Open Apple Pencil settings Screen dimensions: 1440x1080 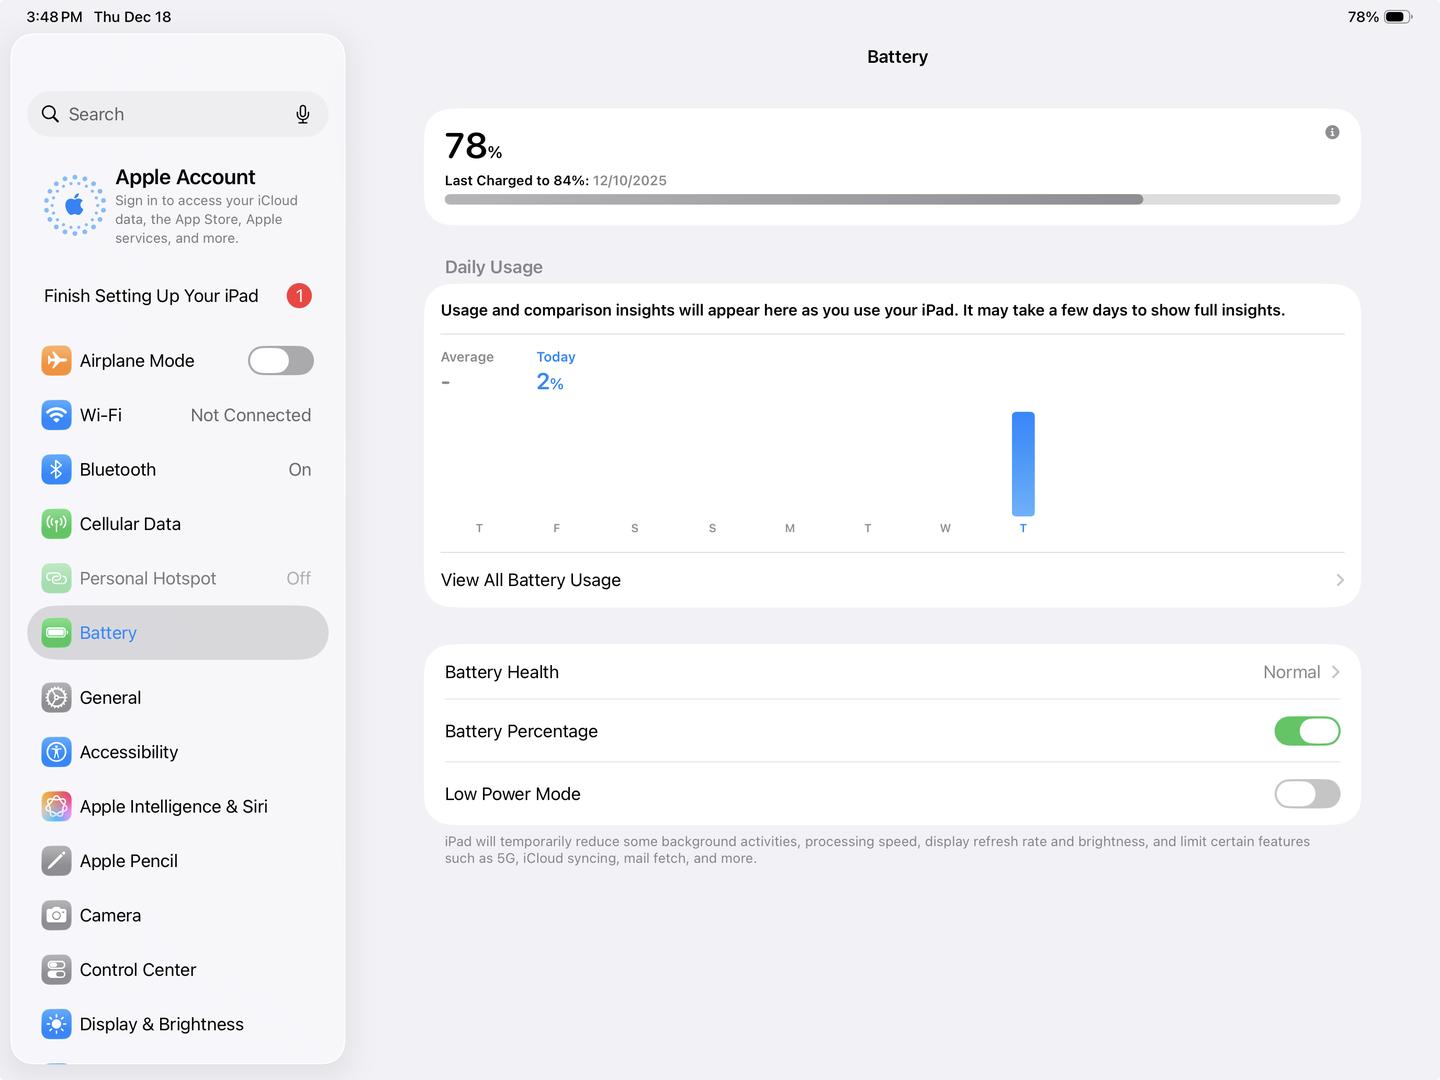tap(178, 861)
